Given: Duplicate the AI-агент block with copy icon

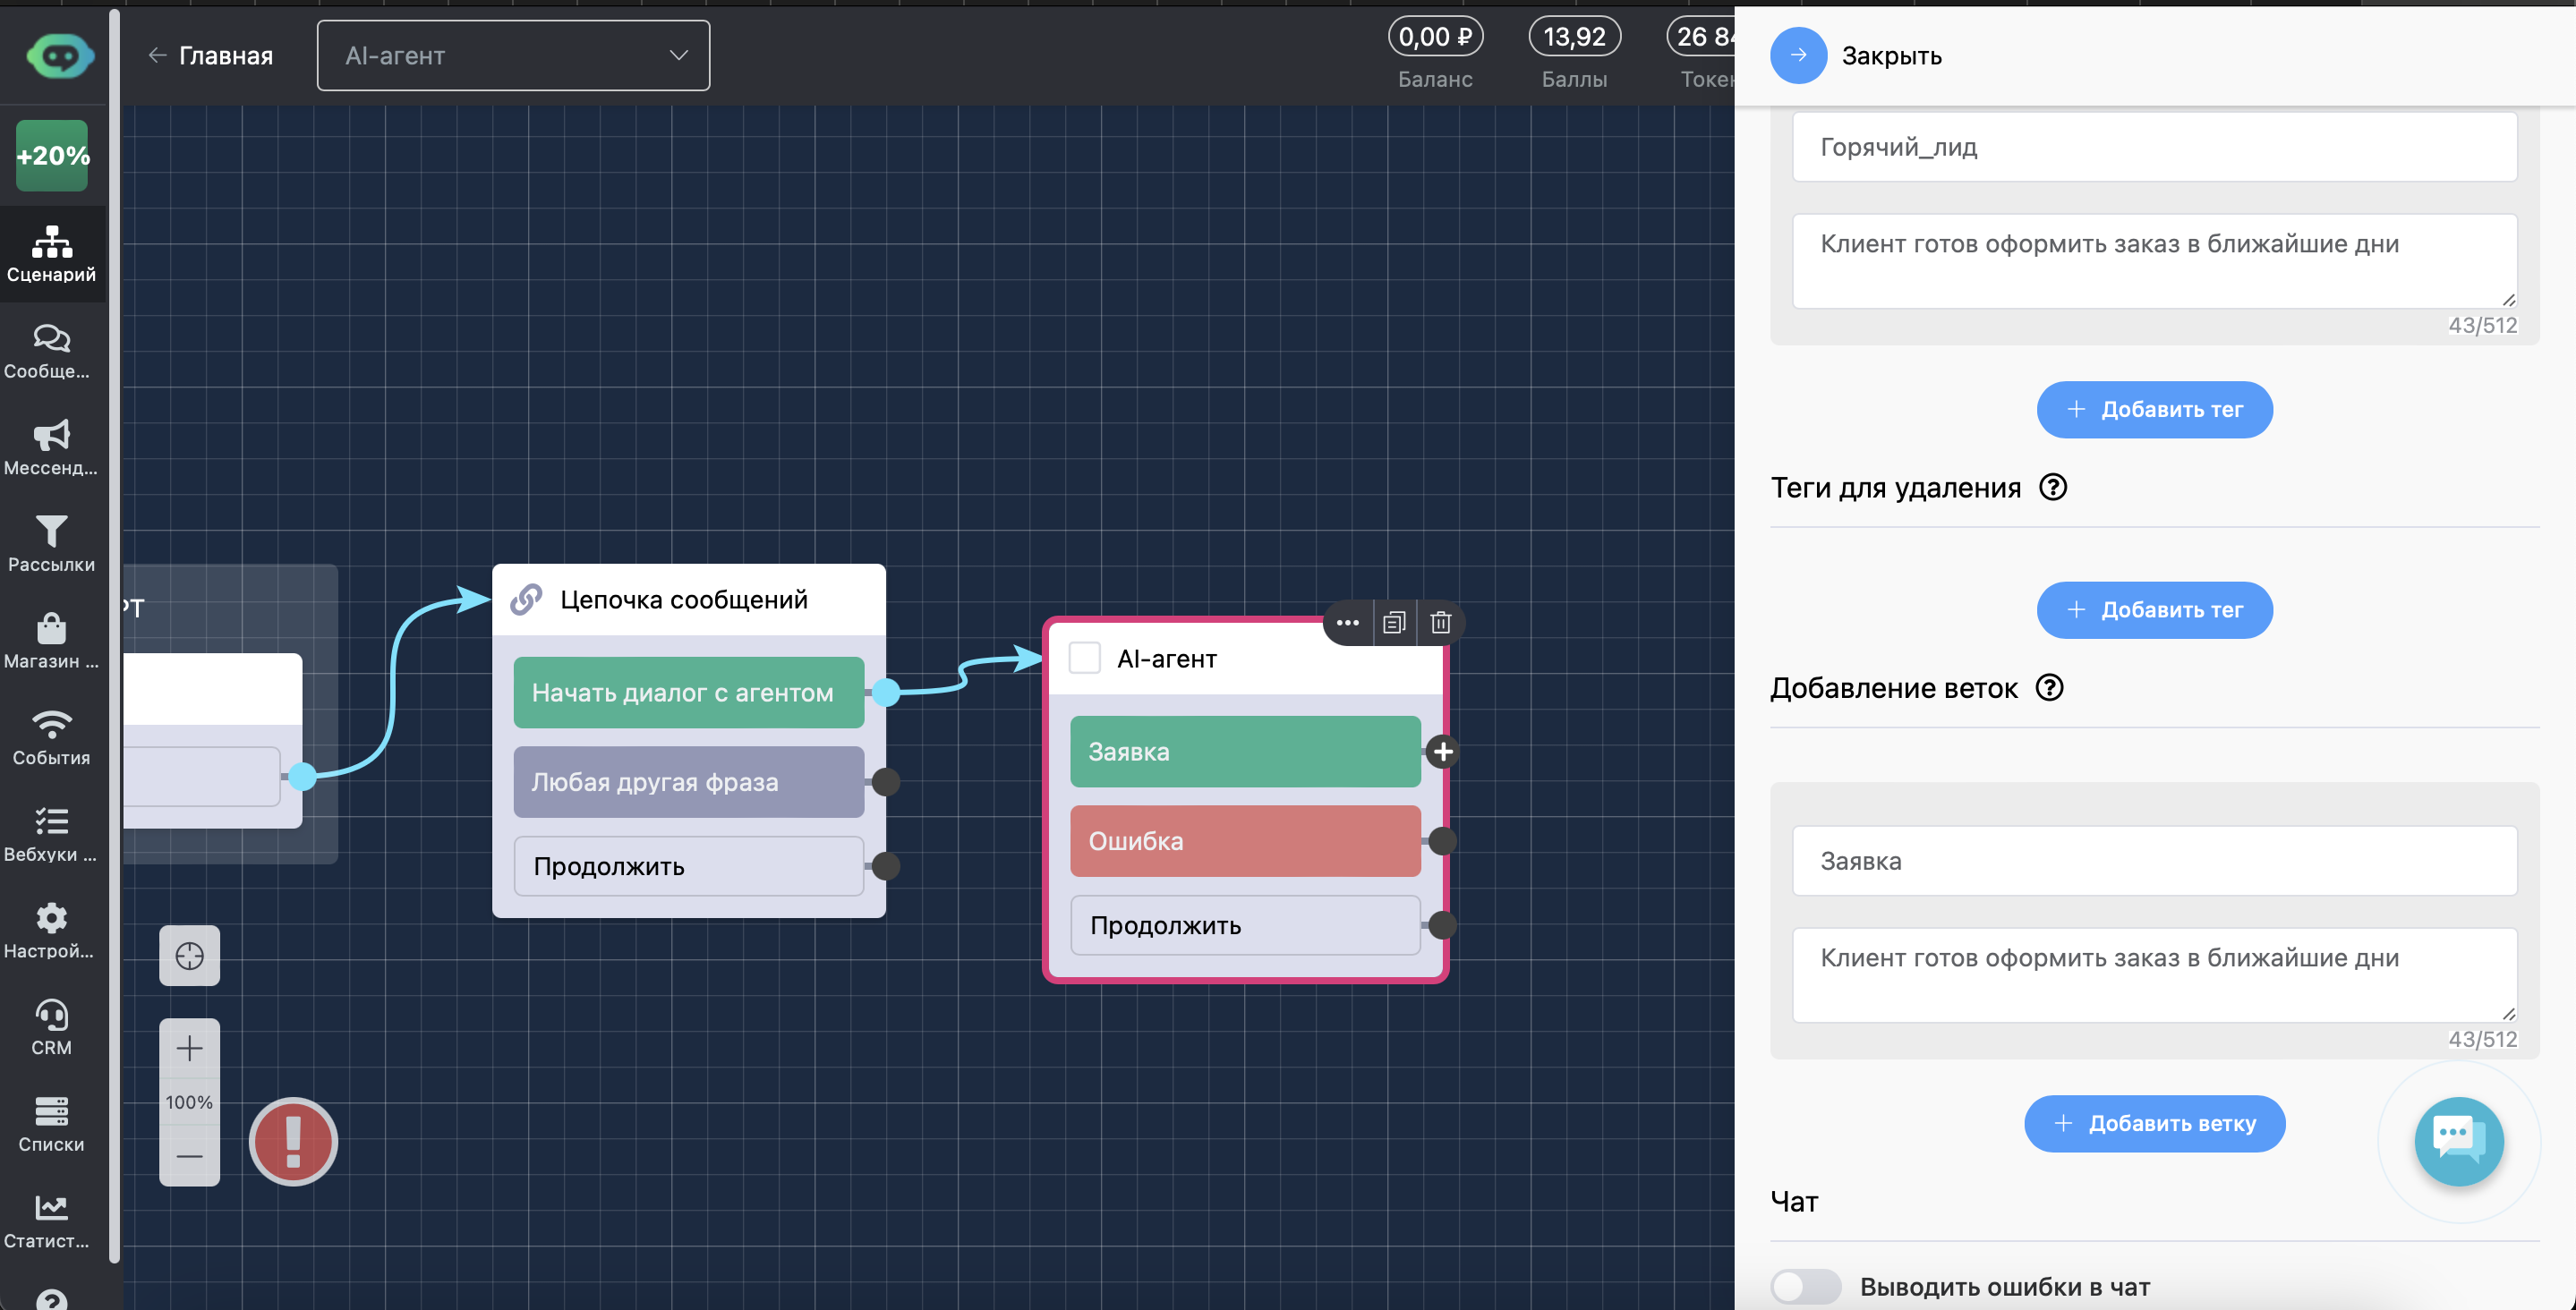Looking at the screenshot, I should click(x=1394, y=623).
